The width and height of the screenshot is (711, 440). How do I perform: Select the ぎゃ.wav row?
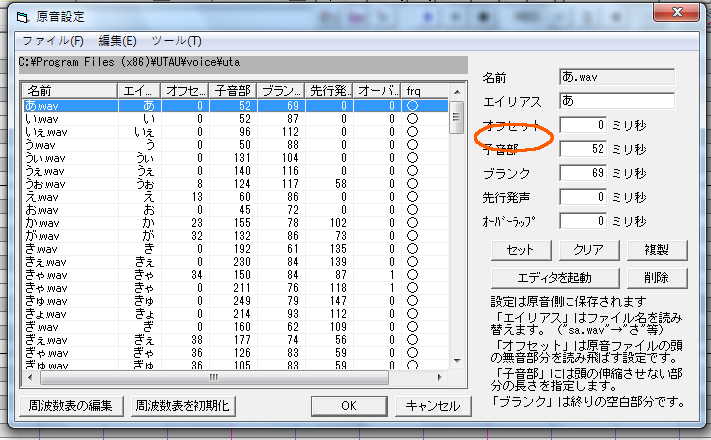[x=235, y=353]
